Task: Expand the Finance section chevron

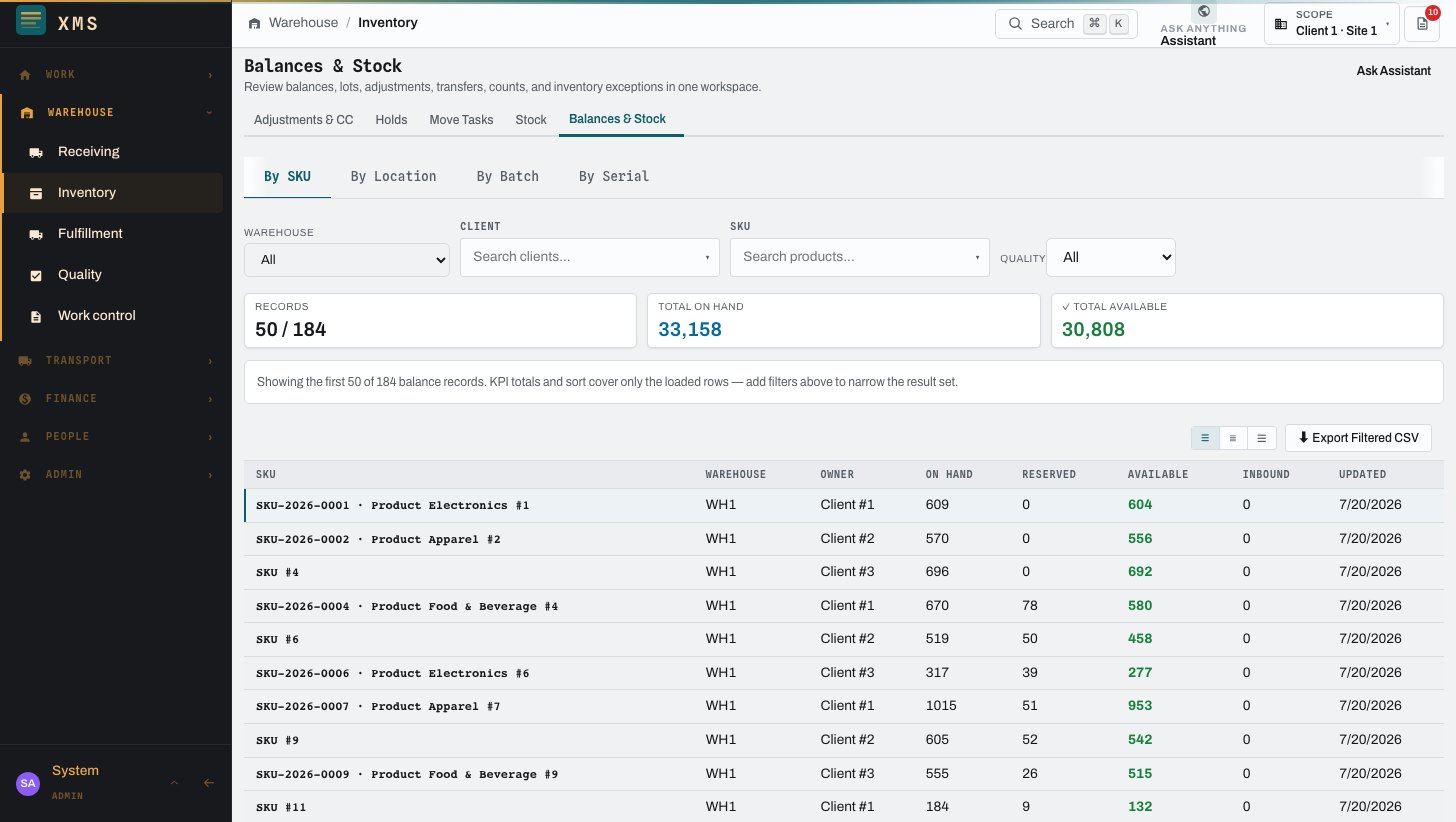Action: [210, 398]
